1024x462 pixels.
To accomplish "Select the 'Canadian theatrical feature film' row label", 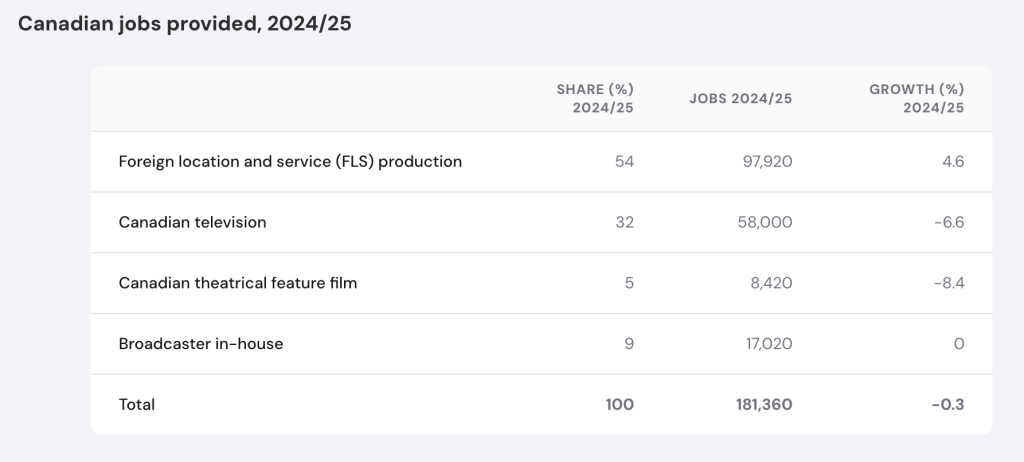I will pyautogui.click(x=237, y=283).
